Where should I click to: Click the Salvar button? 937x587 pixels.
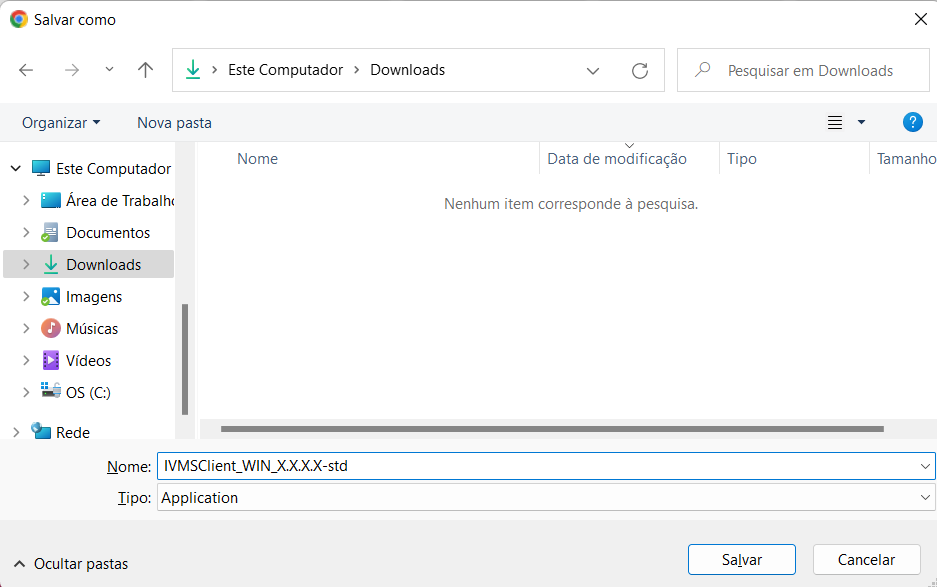click(x=741, y=560)
